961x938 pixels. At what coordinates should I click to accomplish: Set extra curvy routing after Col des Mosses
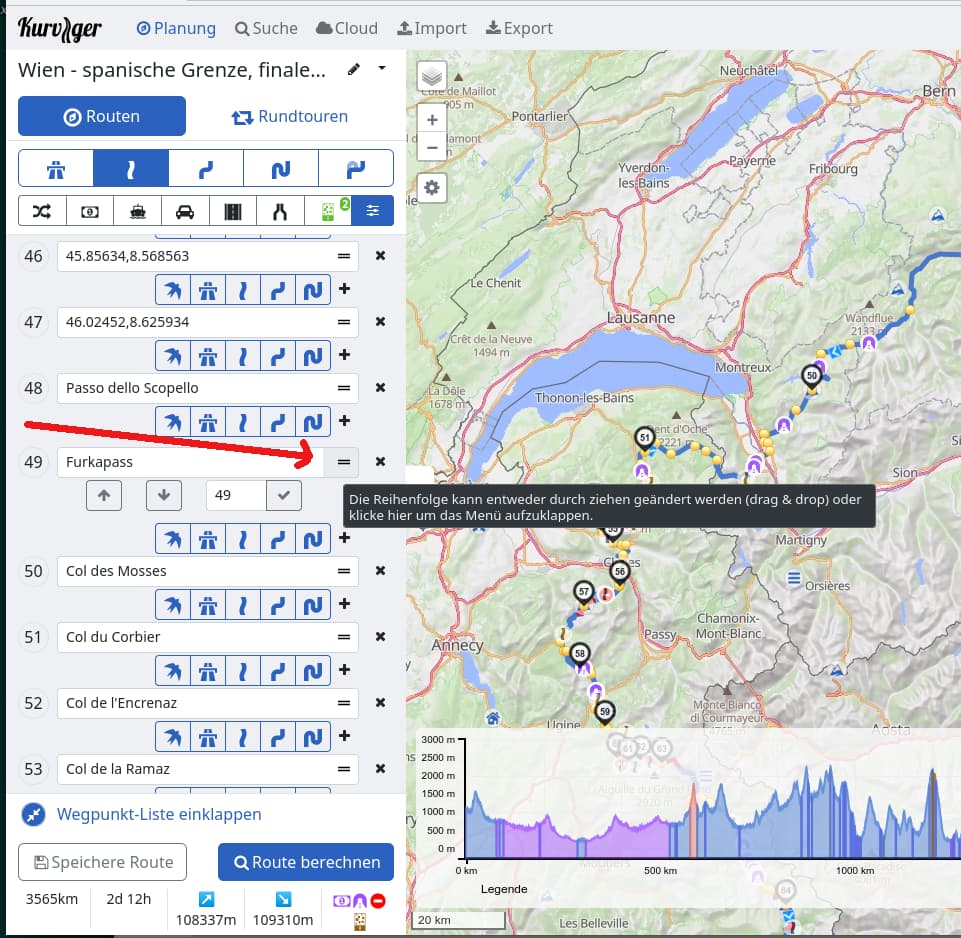(313, 605)
